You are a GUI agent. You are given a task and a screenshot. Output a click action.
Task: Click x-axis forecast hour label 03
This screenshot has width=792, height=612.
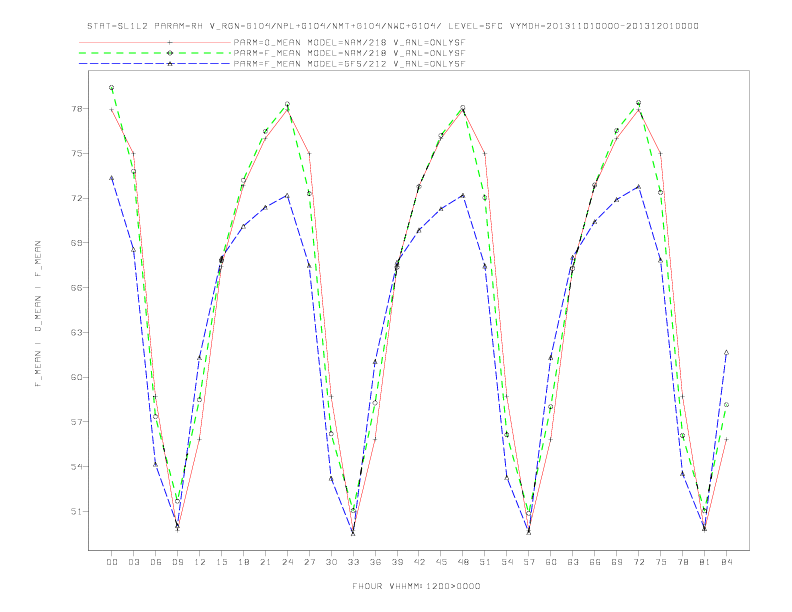click(133, 562)
